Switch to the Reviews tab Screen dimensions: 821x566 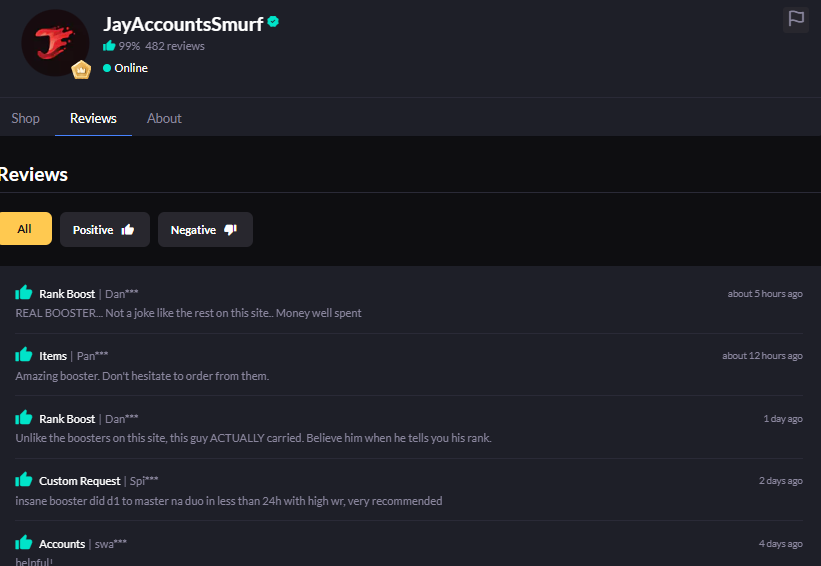(x=93, y=118)
